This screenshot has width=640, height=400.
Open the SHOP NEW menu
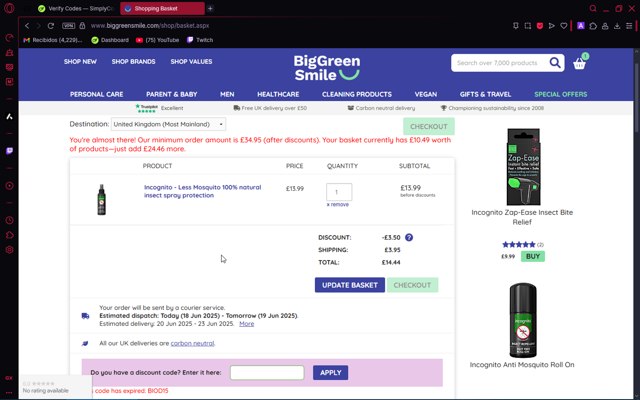[80, 62]
